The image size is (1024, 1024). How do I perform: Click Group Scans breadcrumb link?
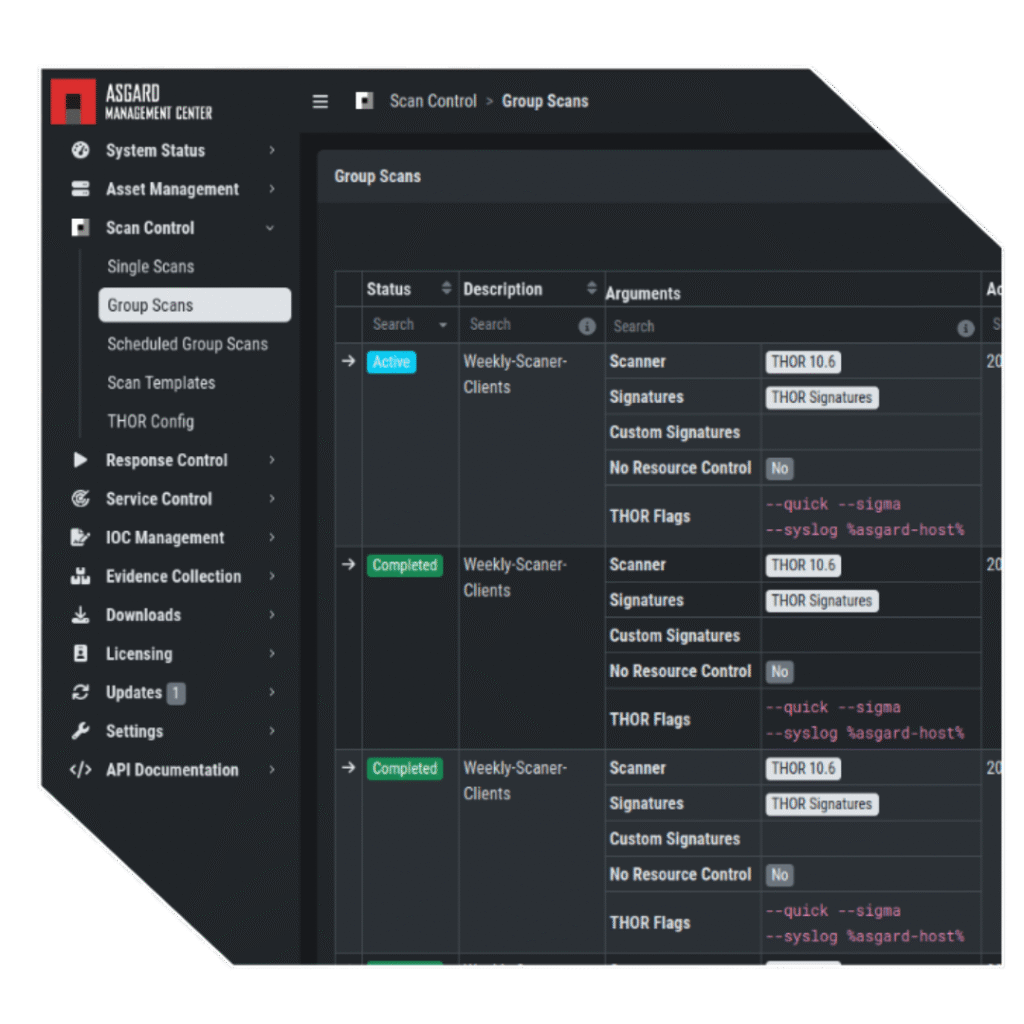pos(545,101)
